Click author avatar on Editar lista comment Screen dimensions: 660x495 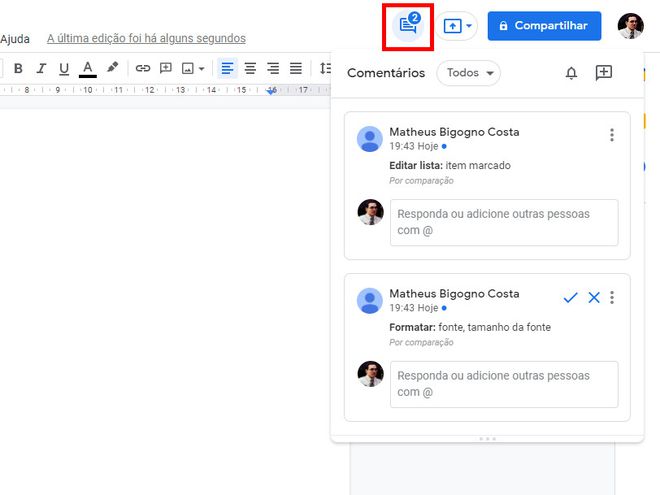(x=370, y=139)
